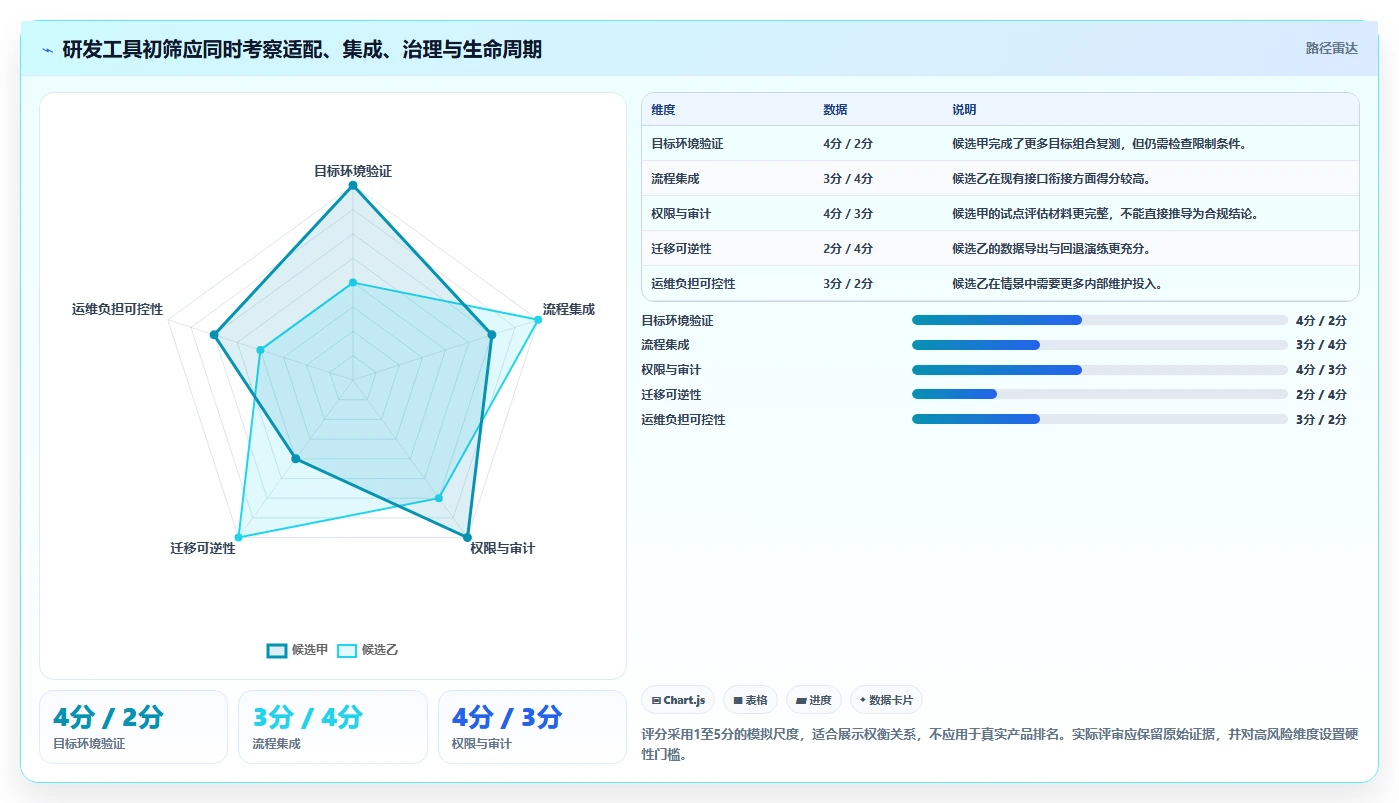Click the 候选乙 legend color box
The width and height of the screenshot is (1399, 803).
click(x=347, y=650)
